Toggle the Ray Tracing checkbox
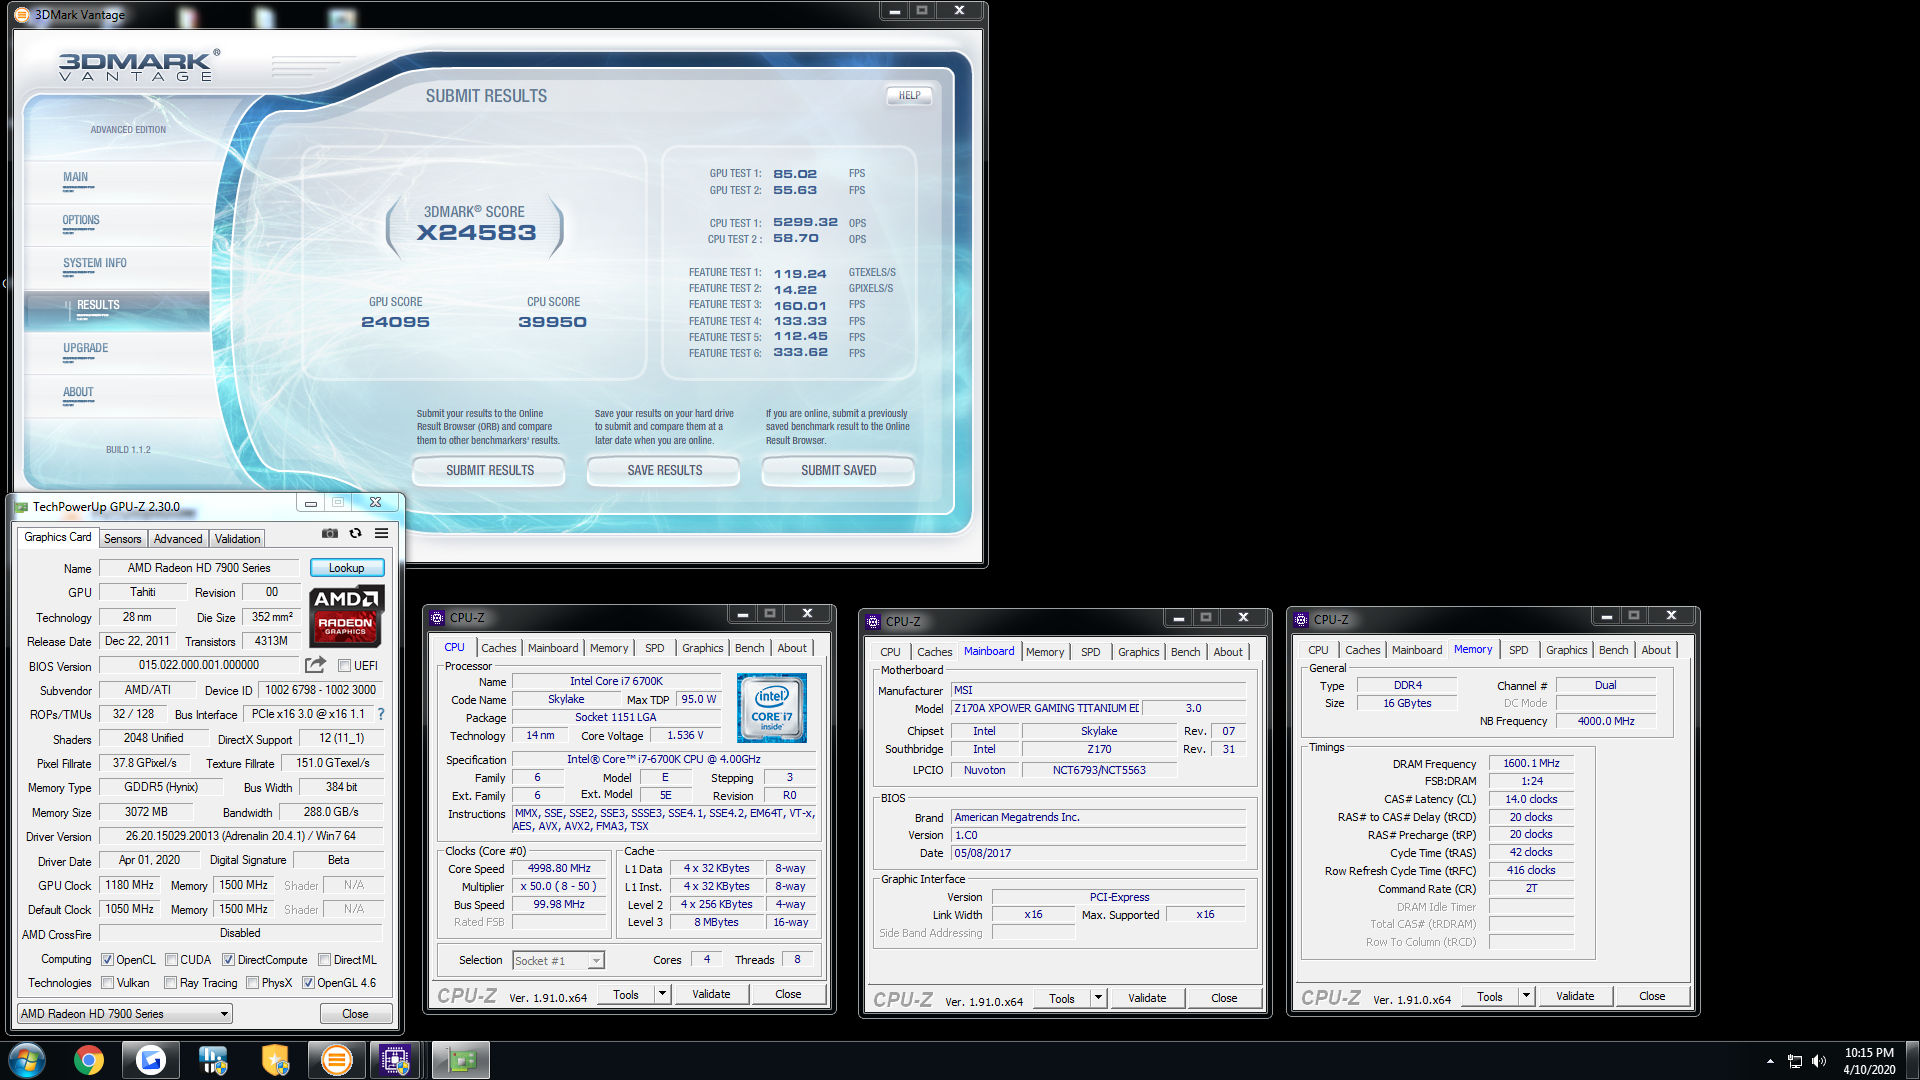Screen dimensions: 1920x1080 click(x=170, y=983)
